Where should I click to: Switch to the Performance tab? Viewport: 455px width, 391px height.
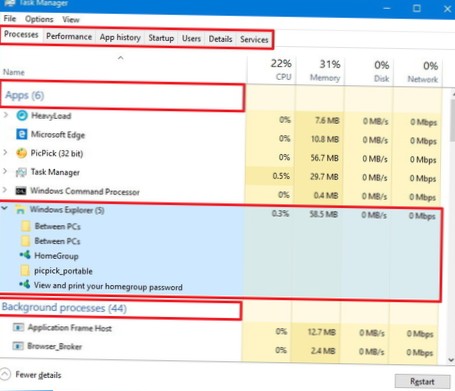point(69,36)
